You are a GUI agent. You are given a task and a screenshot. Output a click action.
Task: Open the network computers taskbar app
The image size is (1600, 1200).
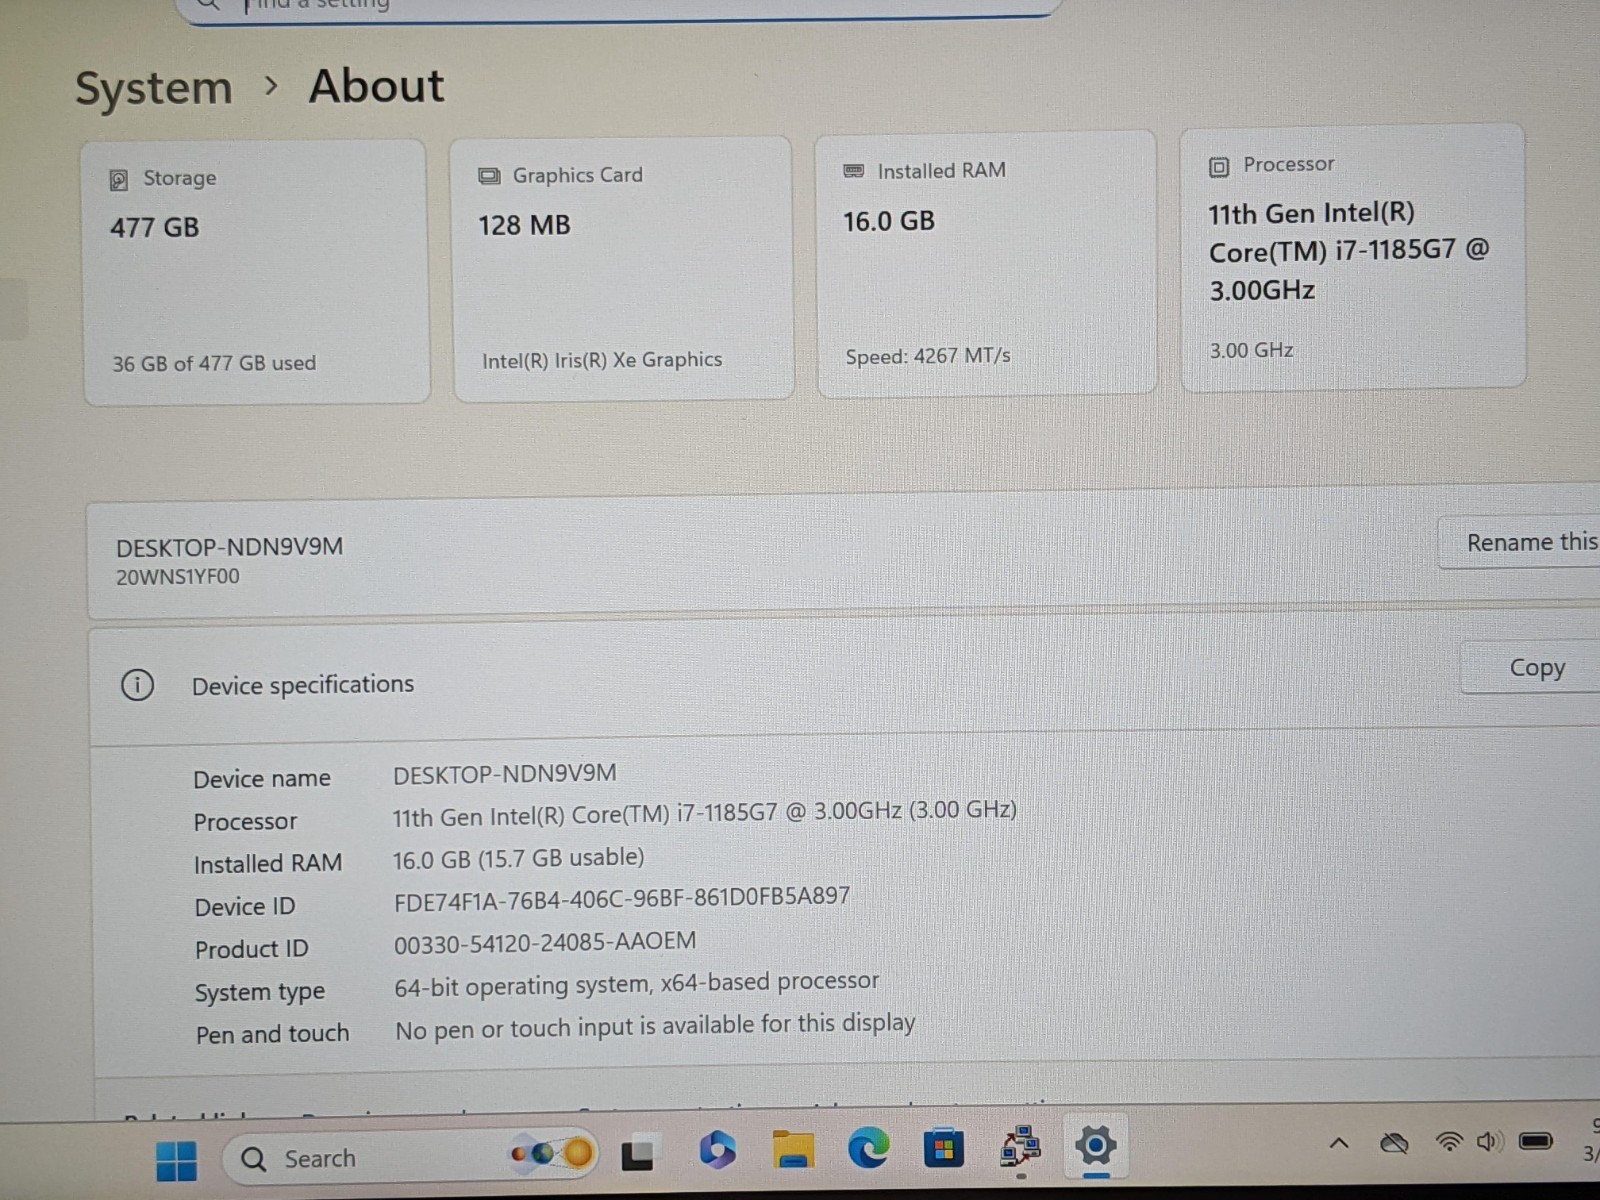(1019, 1147)
